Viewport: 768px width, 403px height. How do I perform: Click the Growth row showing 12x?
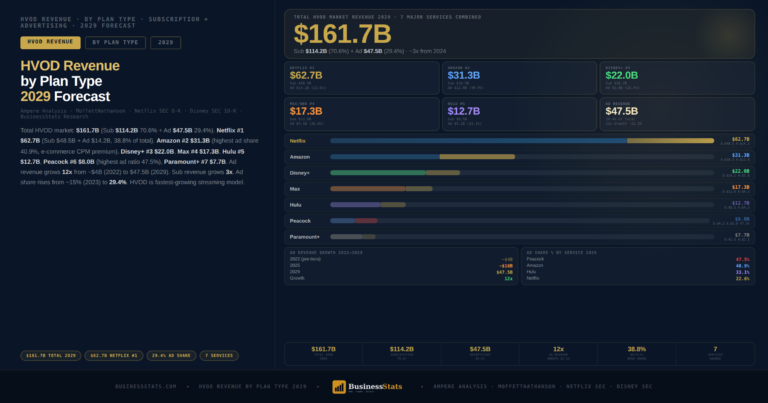click(x=401, y=278)
